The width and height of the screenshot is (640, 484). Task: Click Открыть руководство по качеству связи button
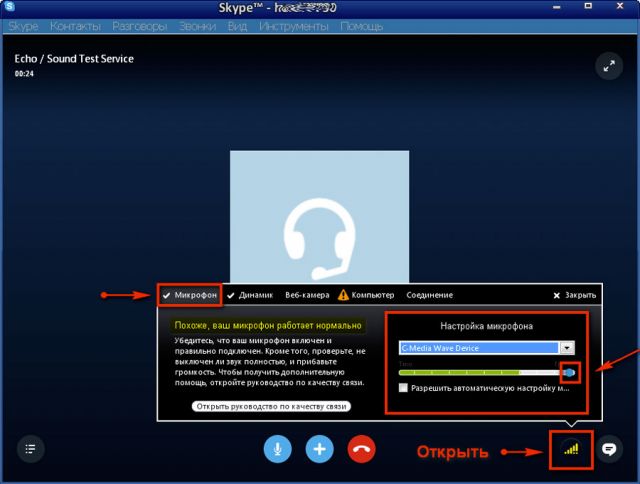click(x=271, y=406)
